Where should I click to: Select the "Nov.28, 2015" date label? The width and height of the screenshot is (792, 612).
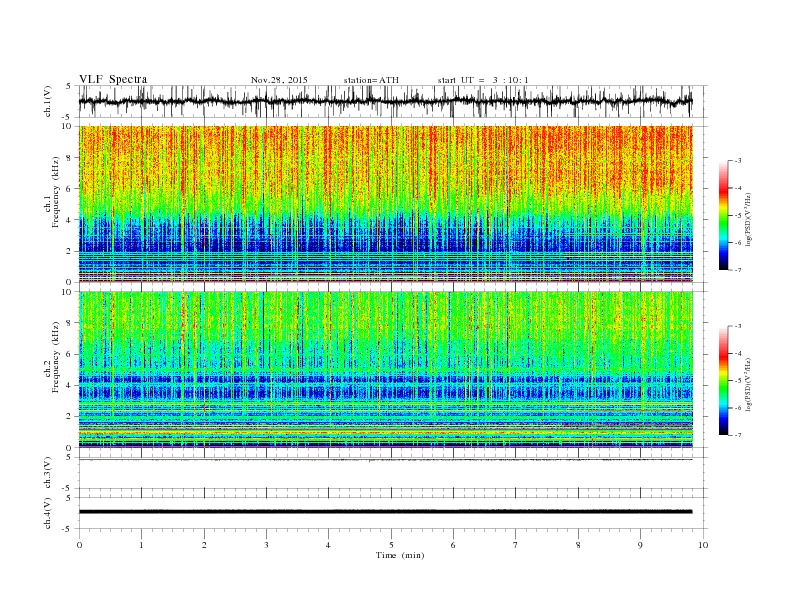click(x=279, y=80)
